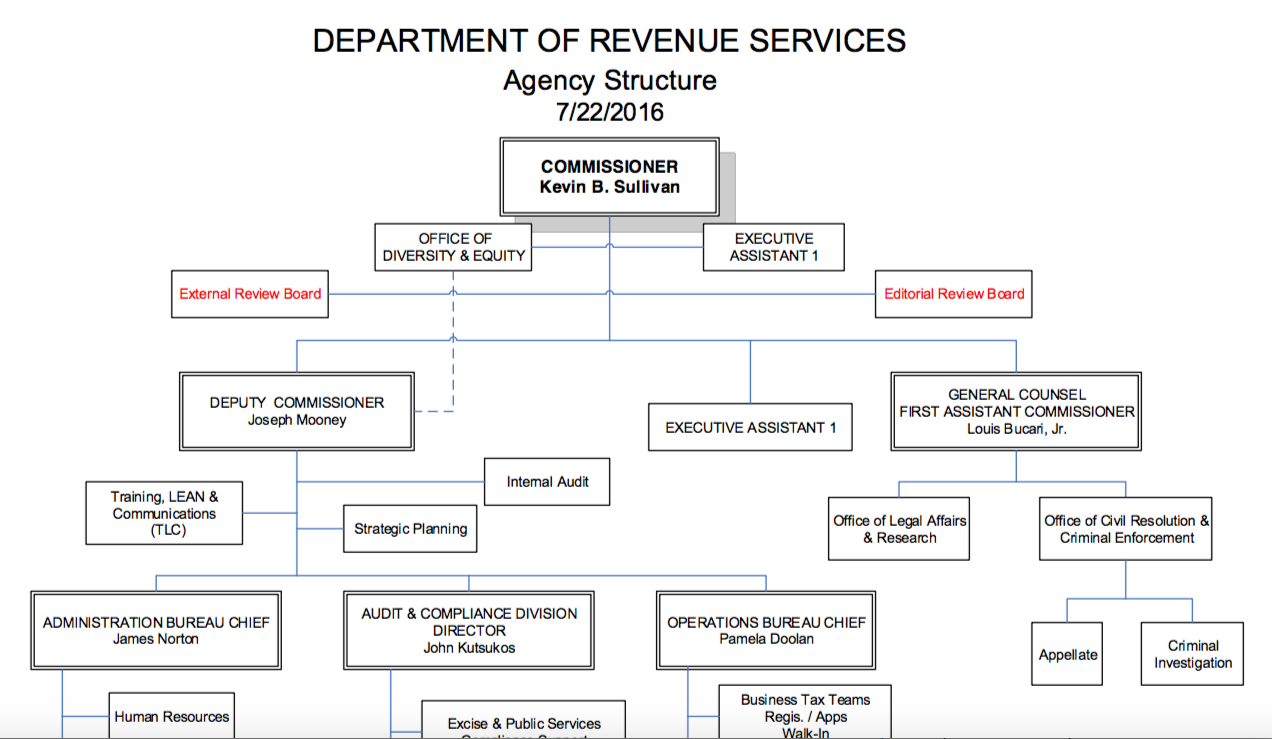The image size is (1272, 739).
Task: Select the red External Review Board box
Action: [x=250, y=294]
